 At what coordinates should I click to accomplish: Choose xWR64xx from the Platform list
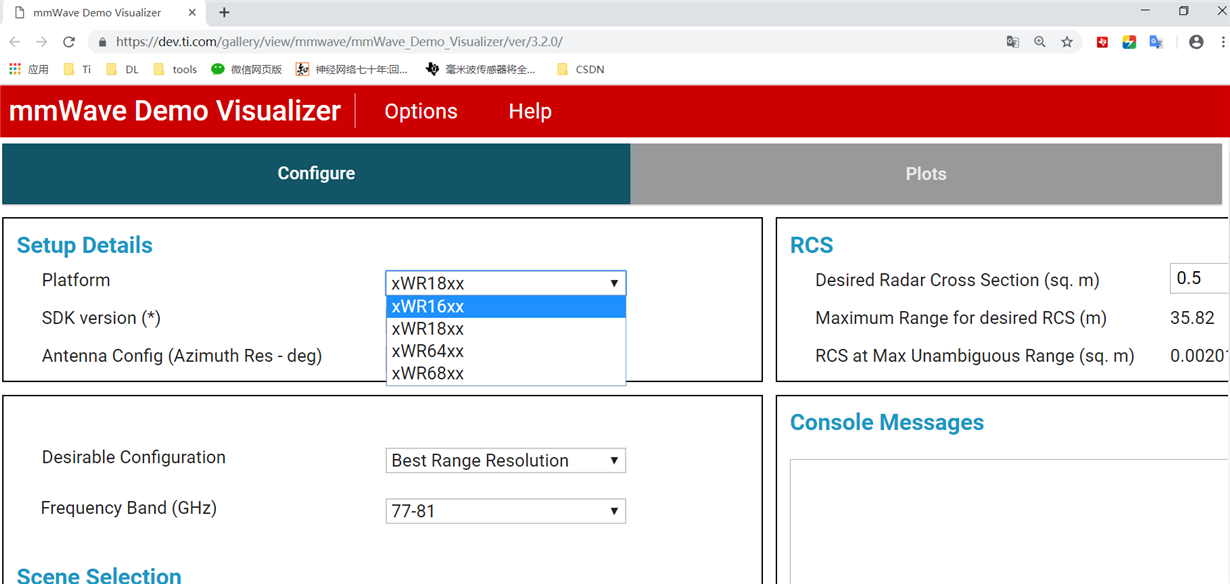506,351
